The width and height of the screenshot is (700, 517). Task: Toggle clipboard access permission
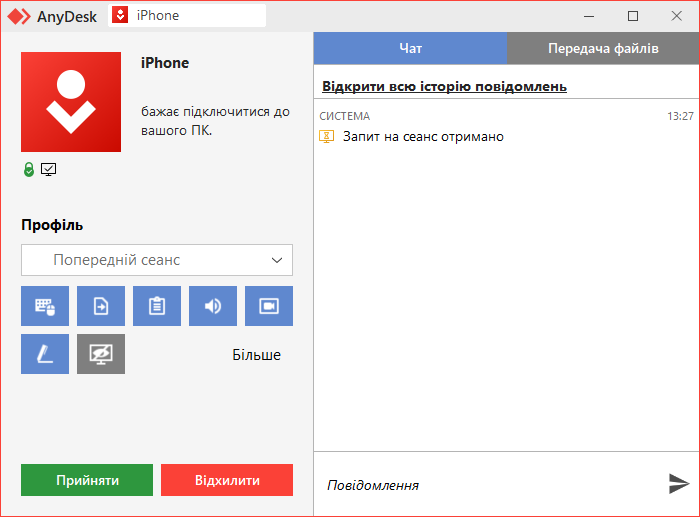[157, 306]
